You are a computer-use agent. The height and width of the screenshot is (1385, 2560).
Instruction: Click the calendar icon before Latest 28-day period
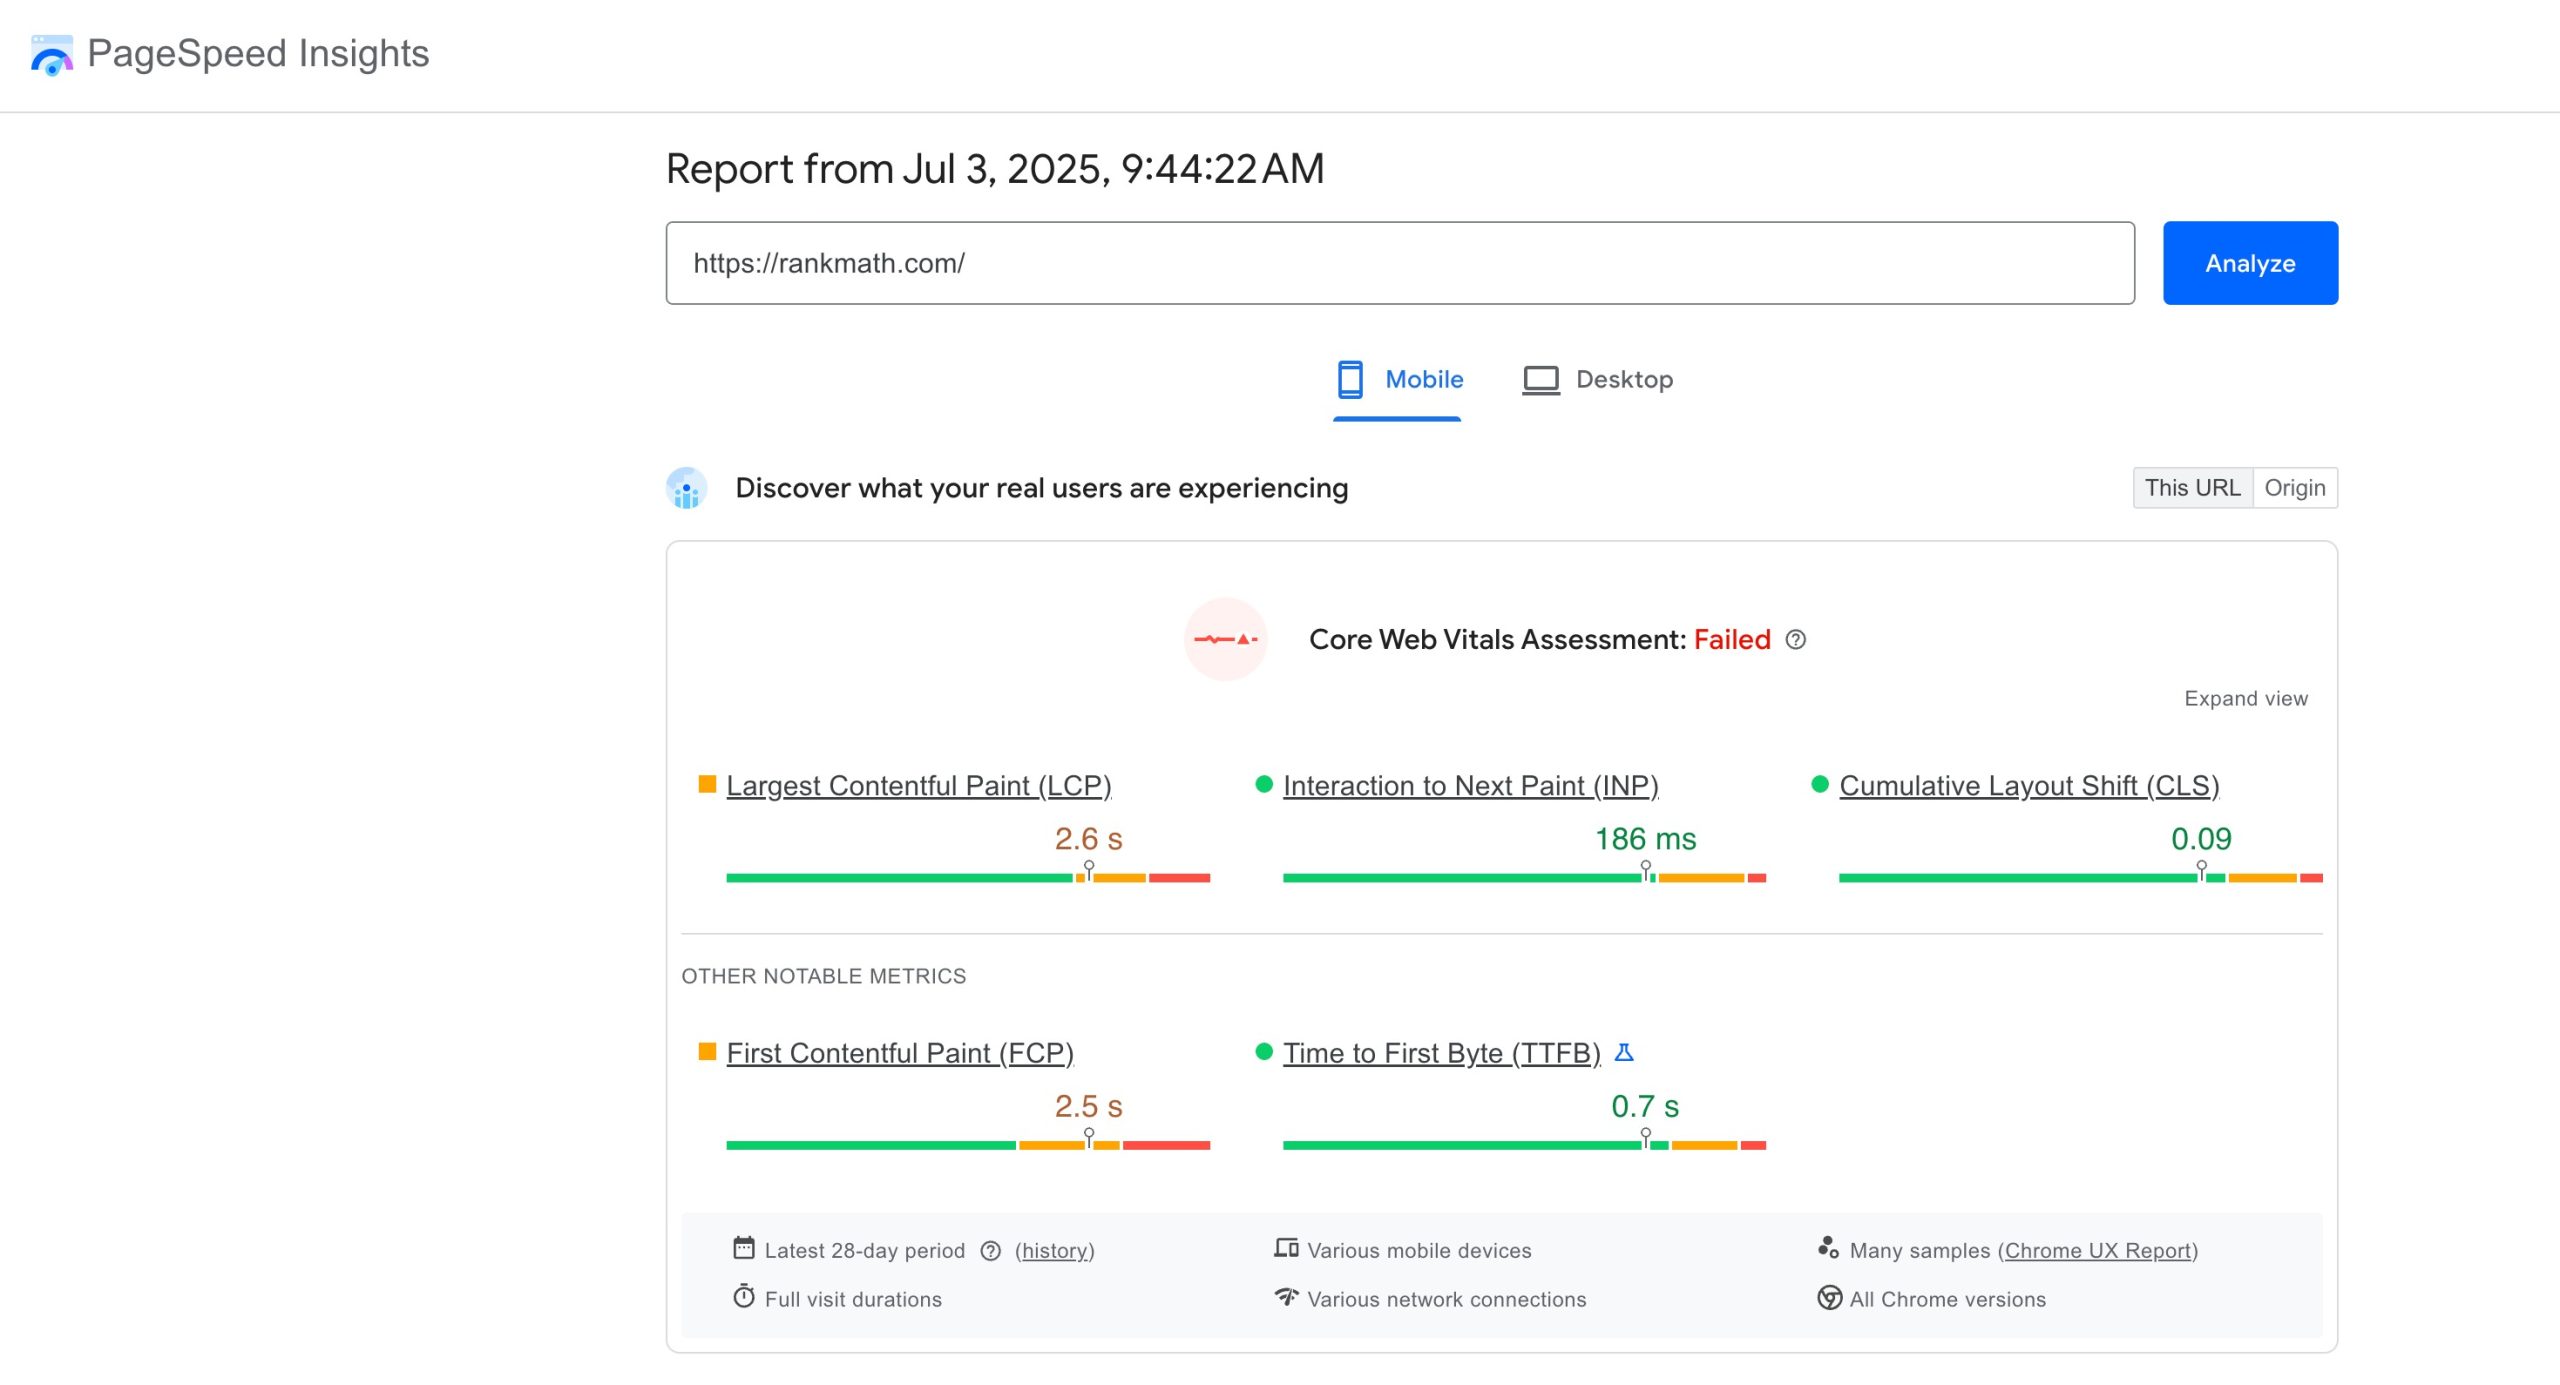click(x=744, y=1249)
